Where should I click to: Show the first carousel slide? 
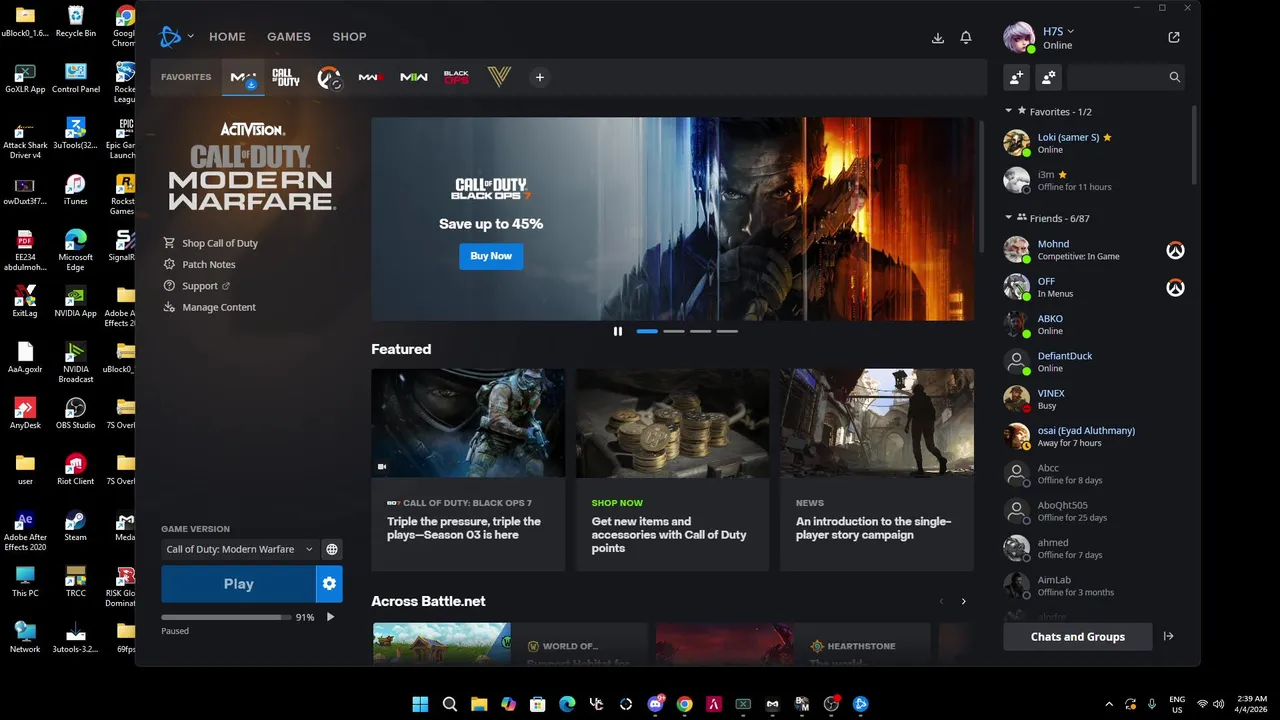pyautogui.click(x=647, y=331)
